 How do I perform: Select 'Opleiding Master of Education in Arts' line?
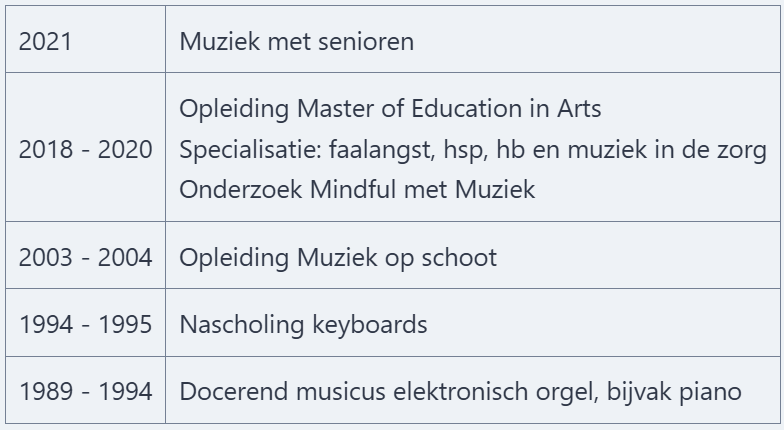pos(390,108)
